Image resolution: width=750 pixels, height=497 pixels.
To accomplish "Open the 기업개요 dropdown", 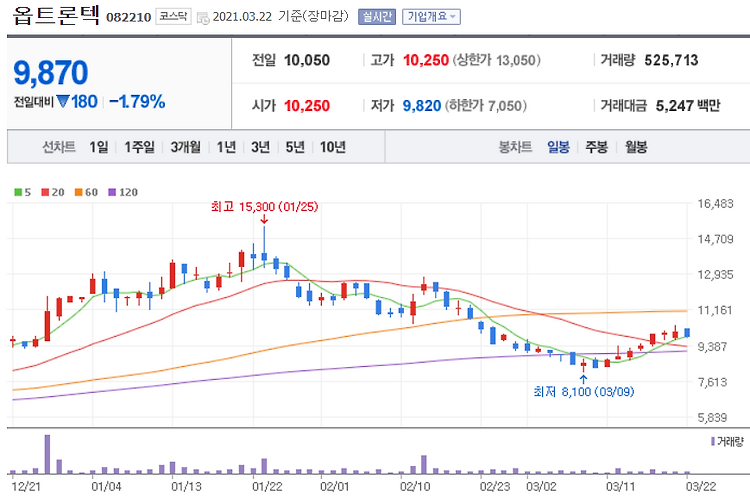I will pyautogui.click(x=431, y=17).
